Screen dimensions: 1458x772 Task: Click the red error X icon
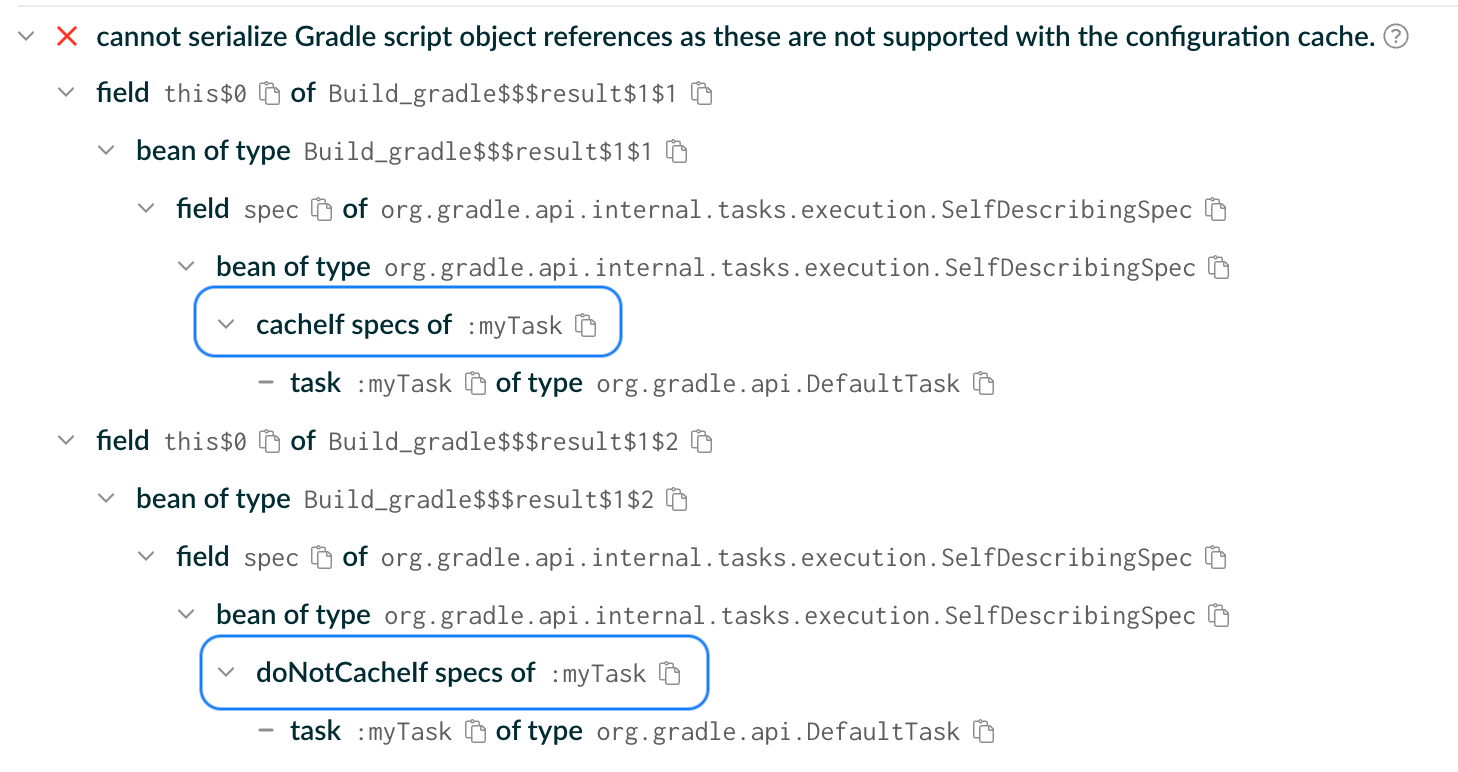(66, 36)
